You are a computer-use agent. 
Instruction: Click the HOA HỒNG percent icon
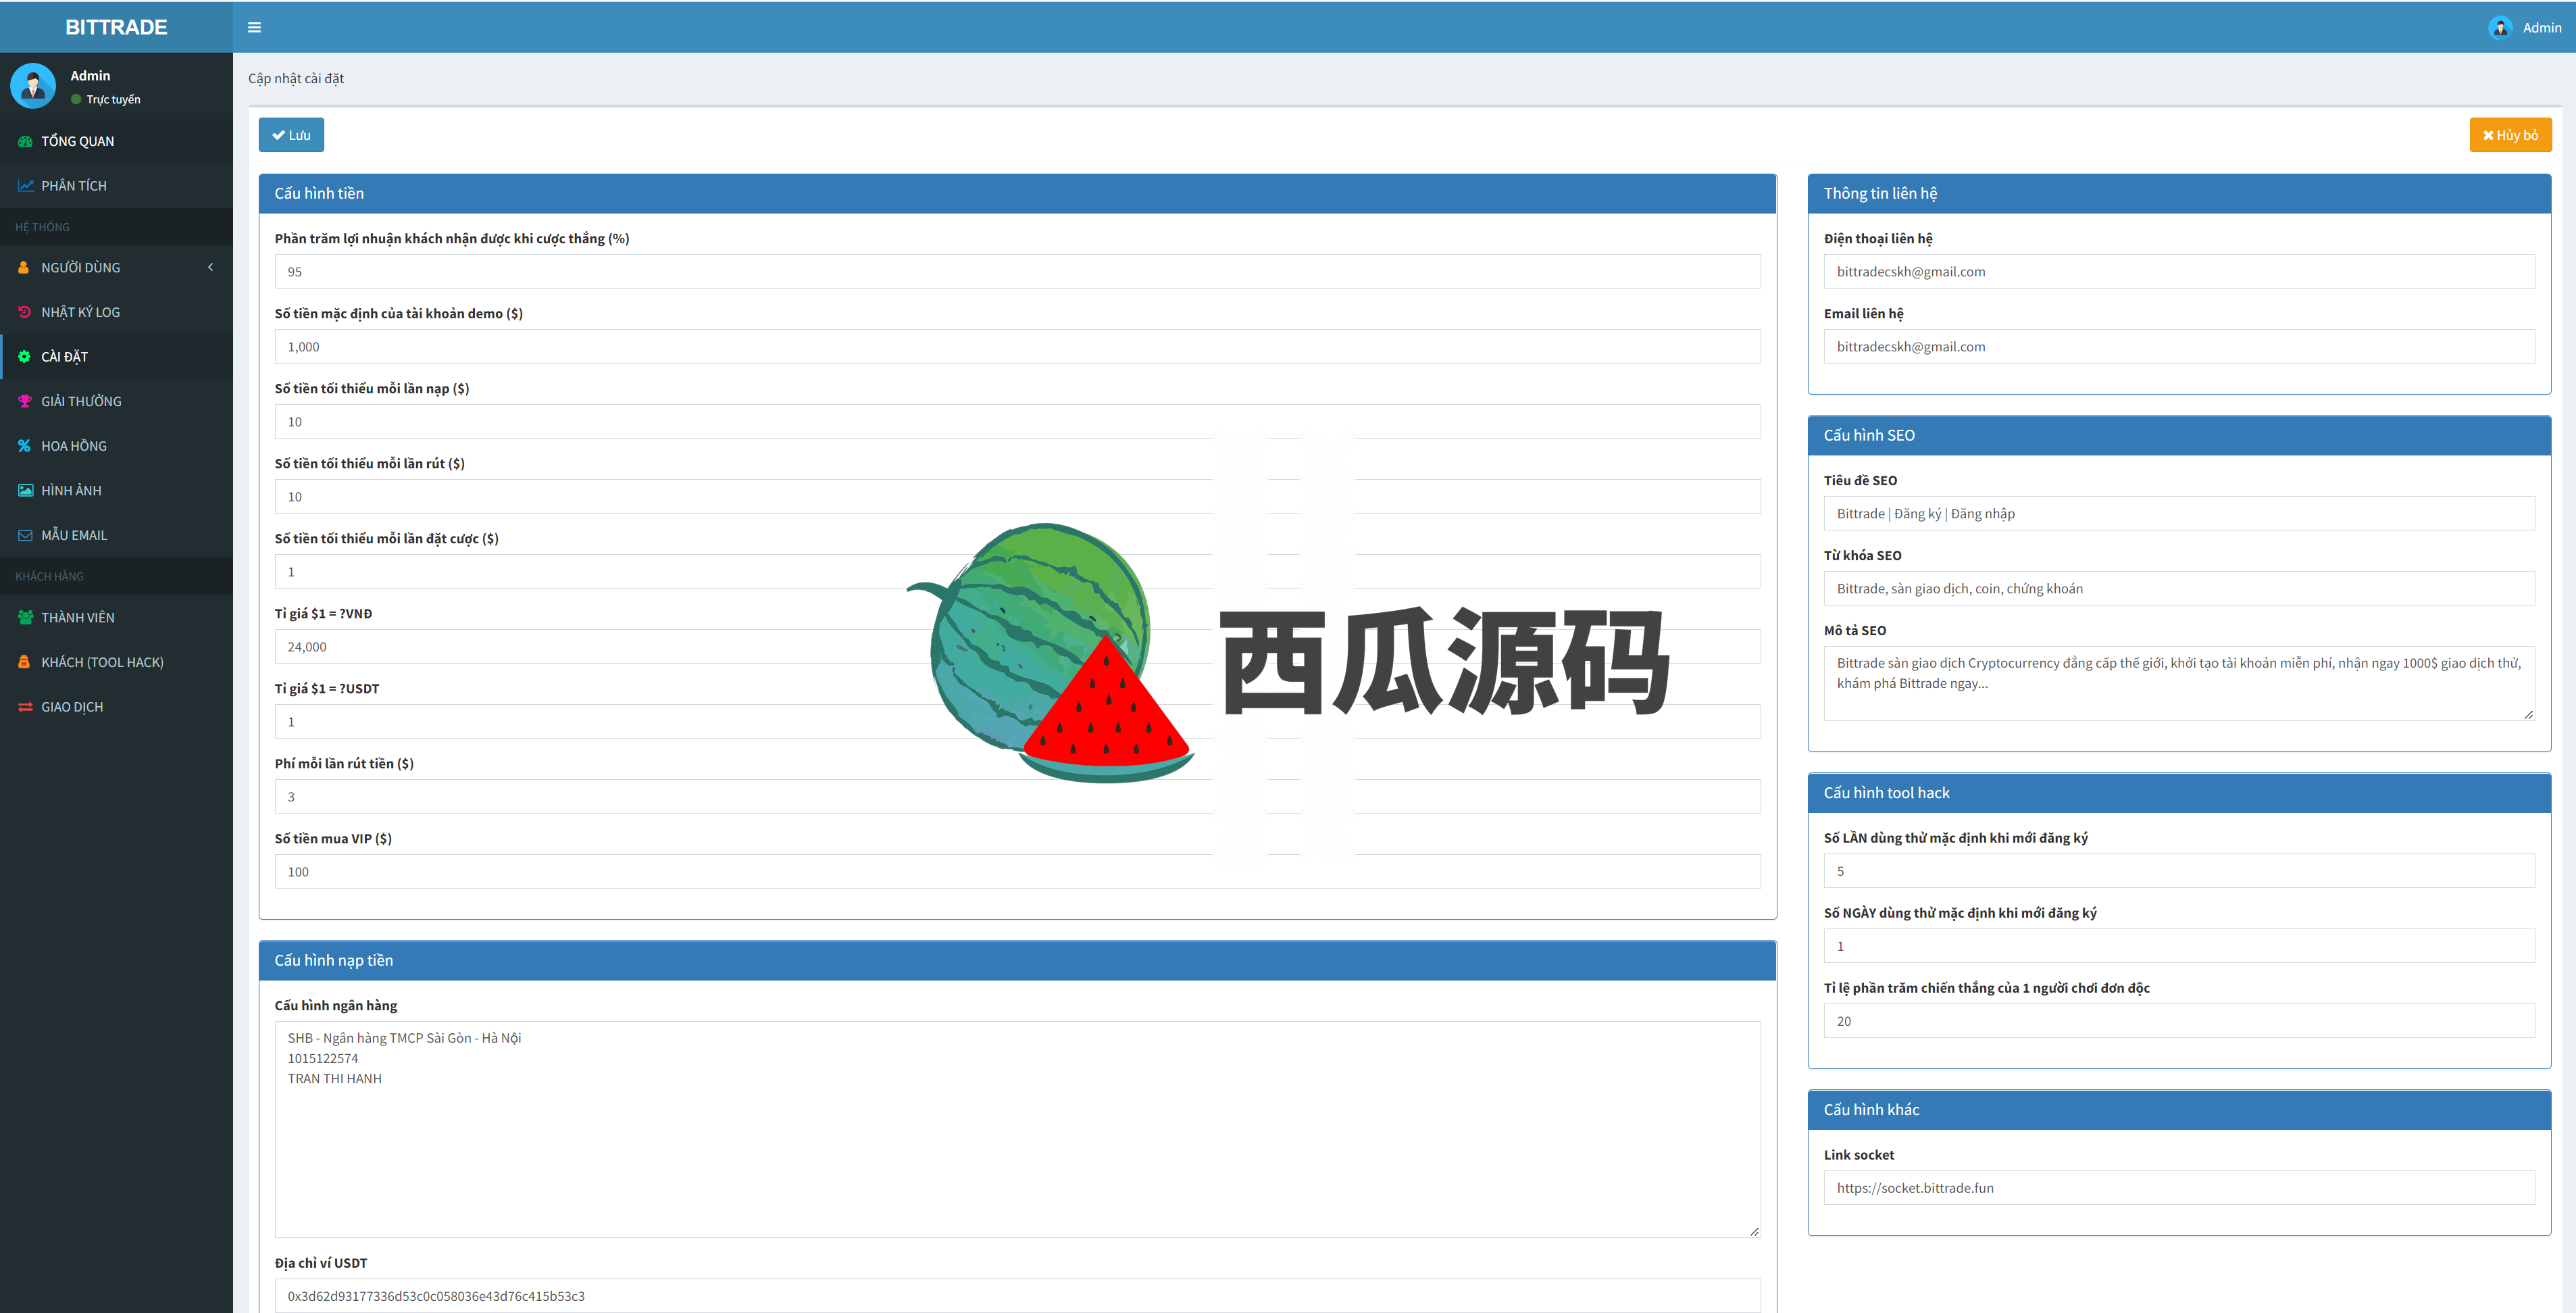pyautogui.click(x=25, y=446)
